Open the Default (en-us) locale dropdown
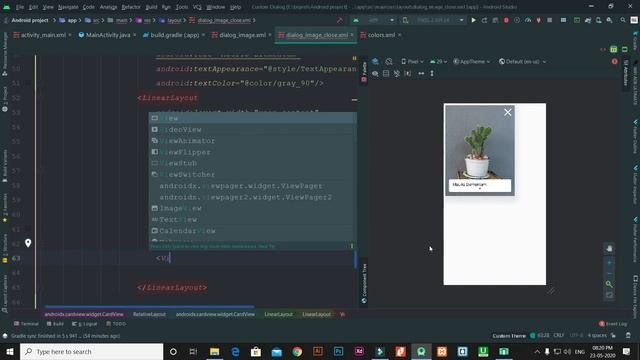 (x=522, y=62)
